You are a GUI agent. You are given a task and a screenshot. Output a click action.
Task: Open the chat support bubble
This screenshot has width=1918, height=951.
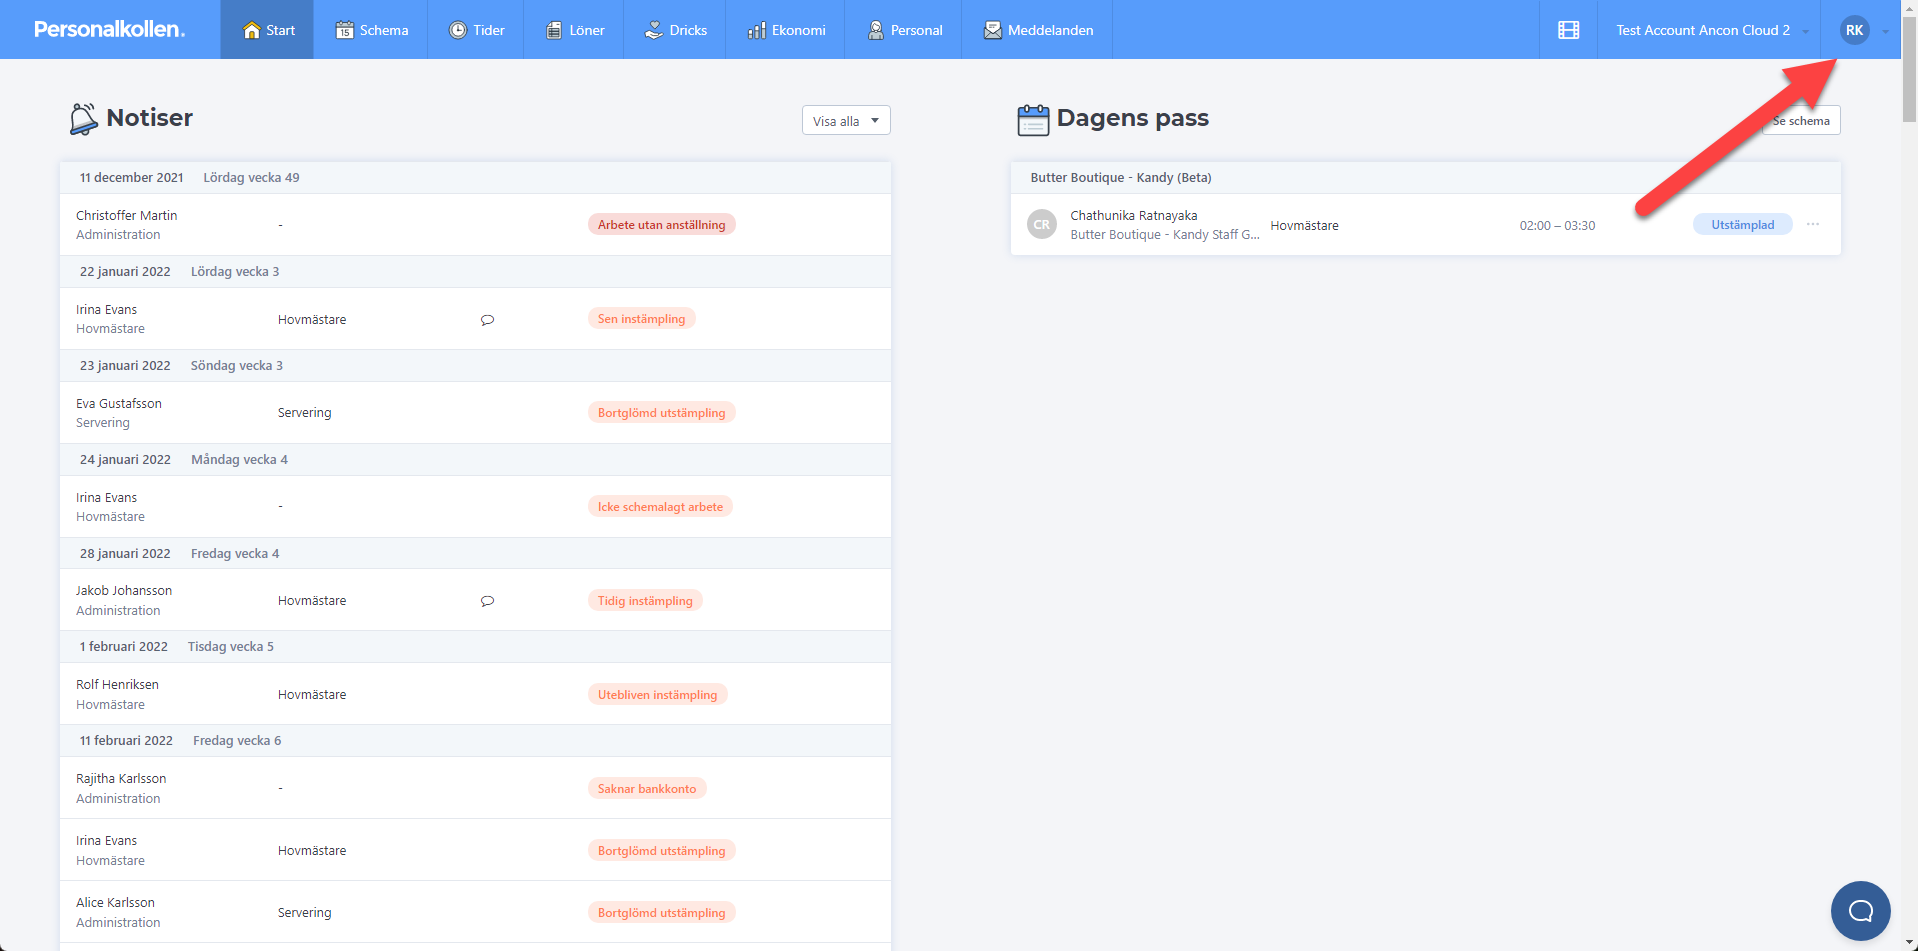point(1860,910)
